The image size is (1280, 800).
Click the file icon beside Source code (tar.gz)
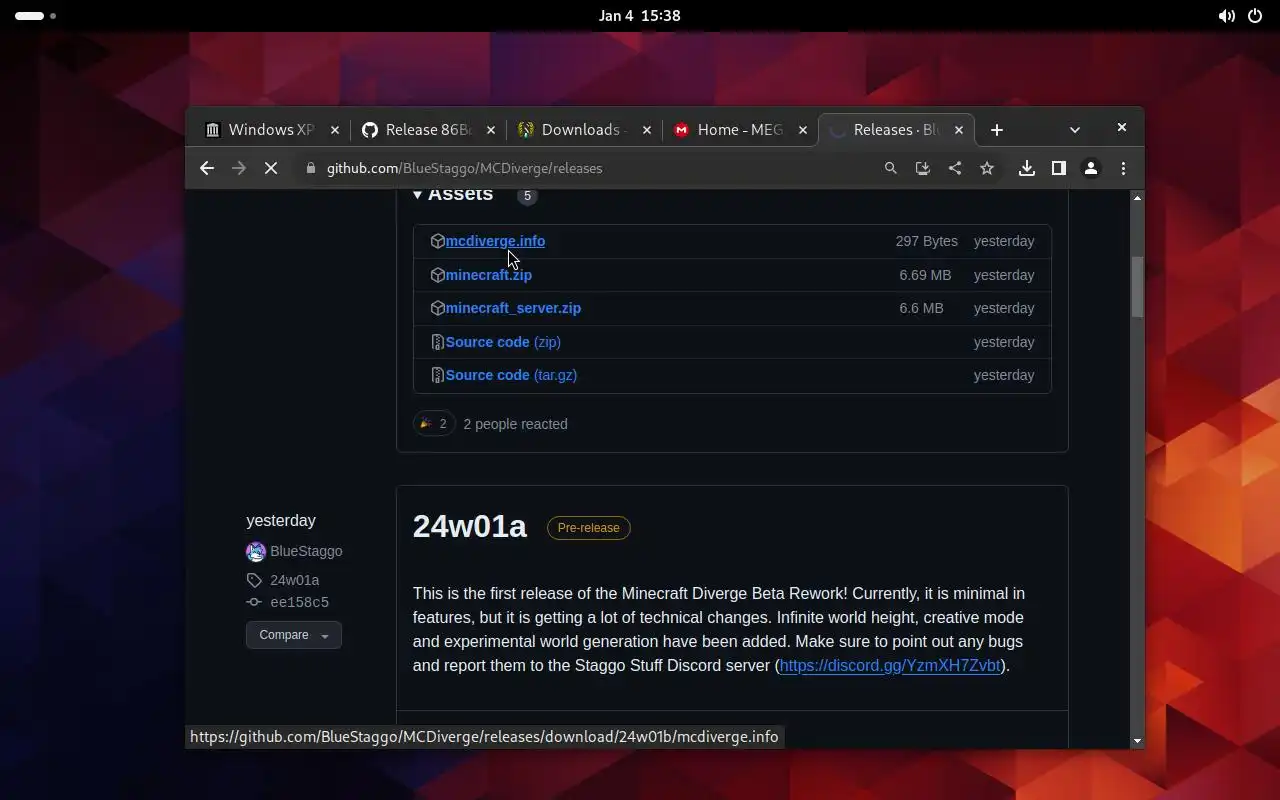coord(437,375)
